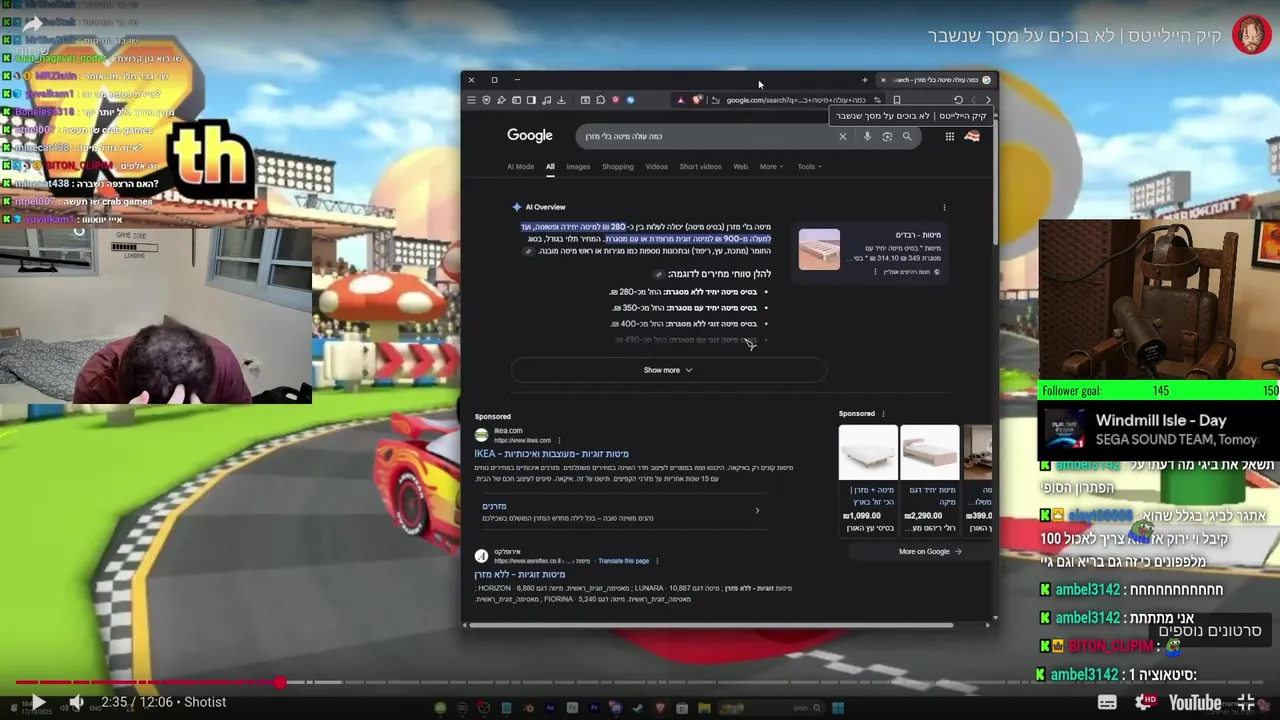This screenshot has width=1280, height=720.
Task: Reload the Google search page
Action: (x=958, y=100)
